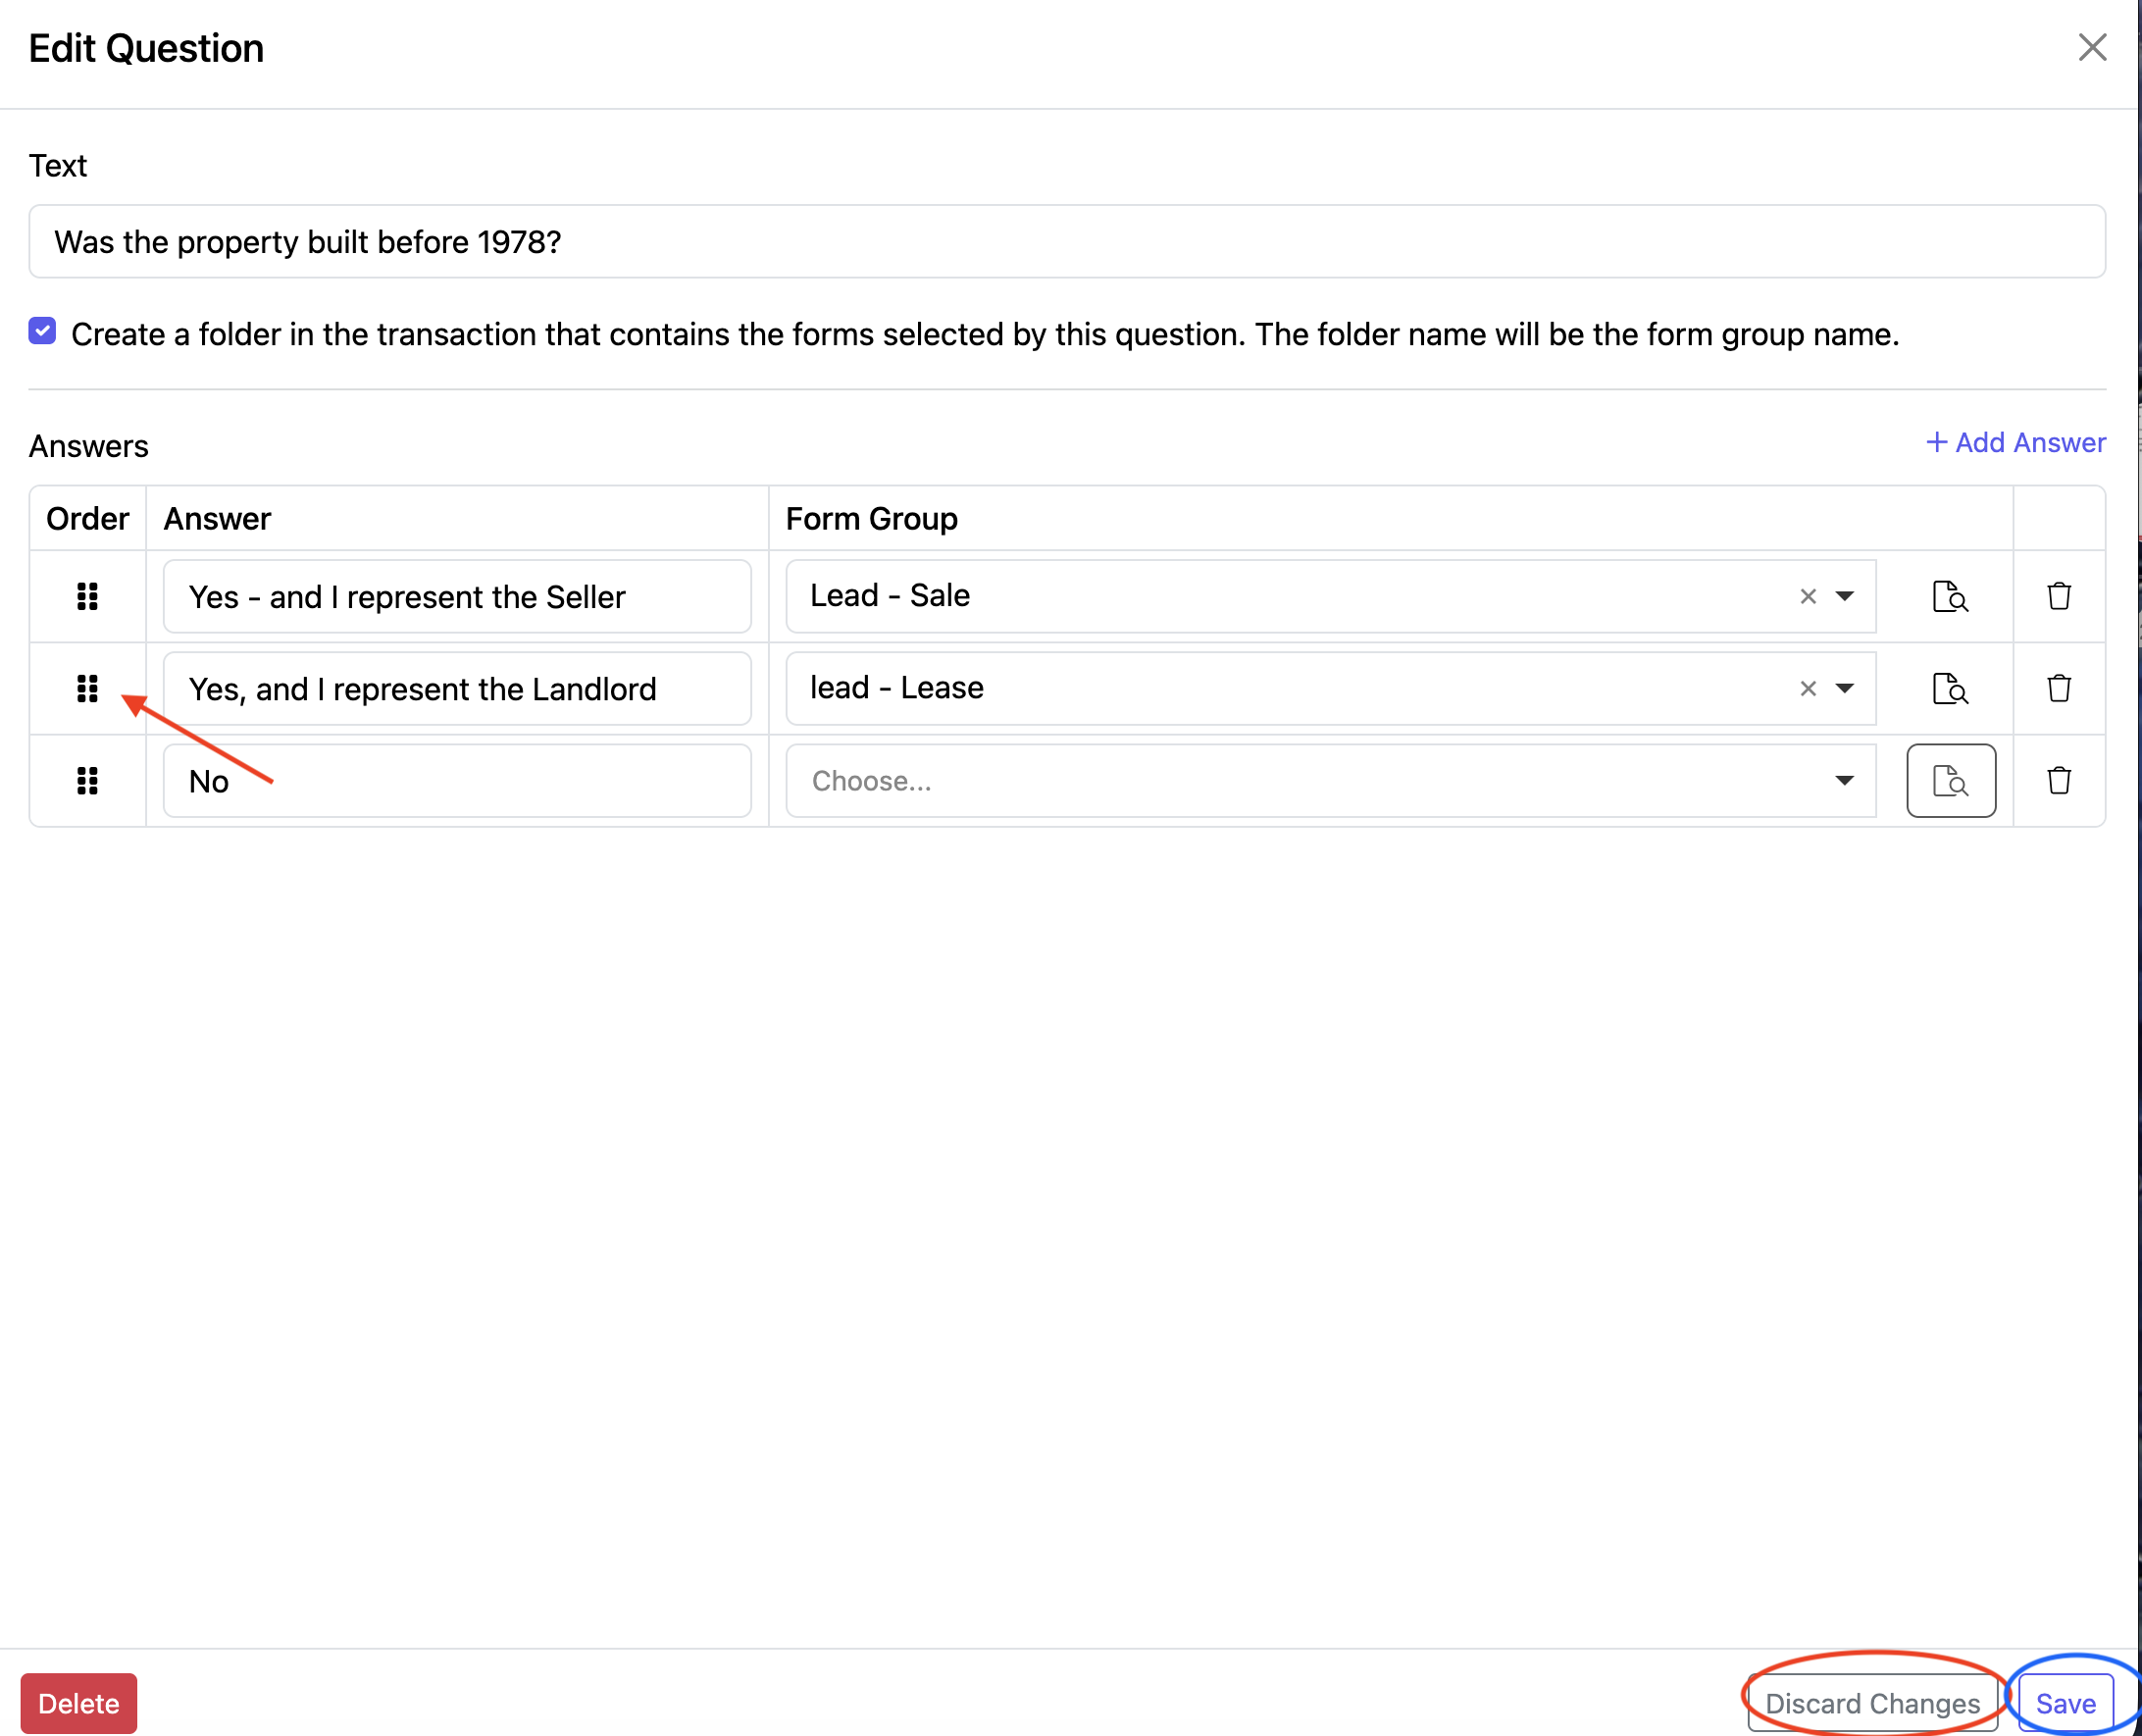The image size is (2142, 1736).
Task: Click preview forms icon in No row
Action: tap(1950, 781)
